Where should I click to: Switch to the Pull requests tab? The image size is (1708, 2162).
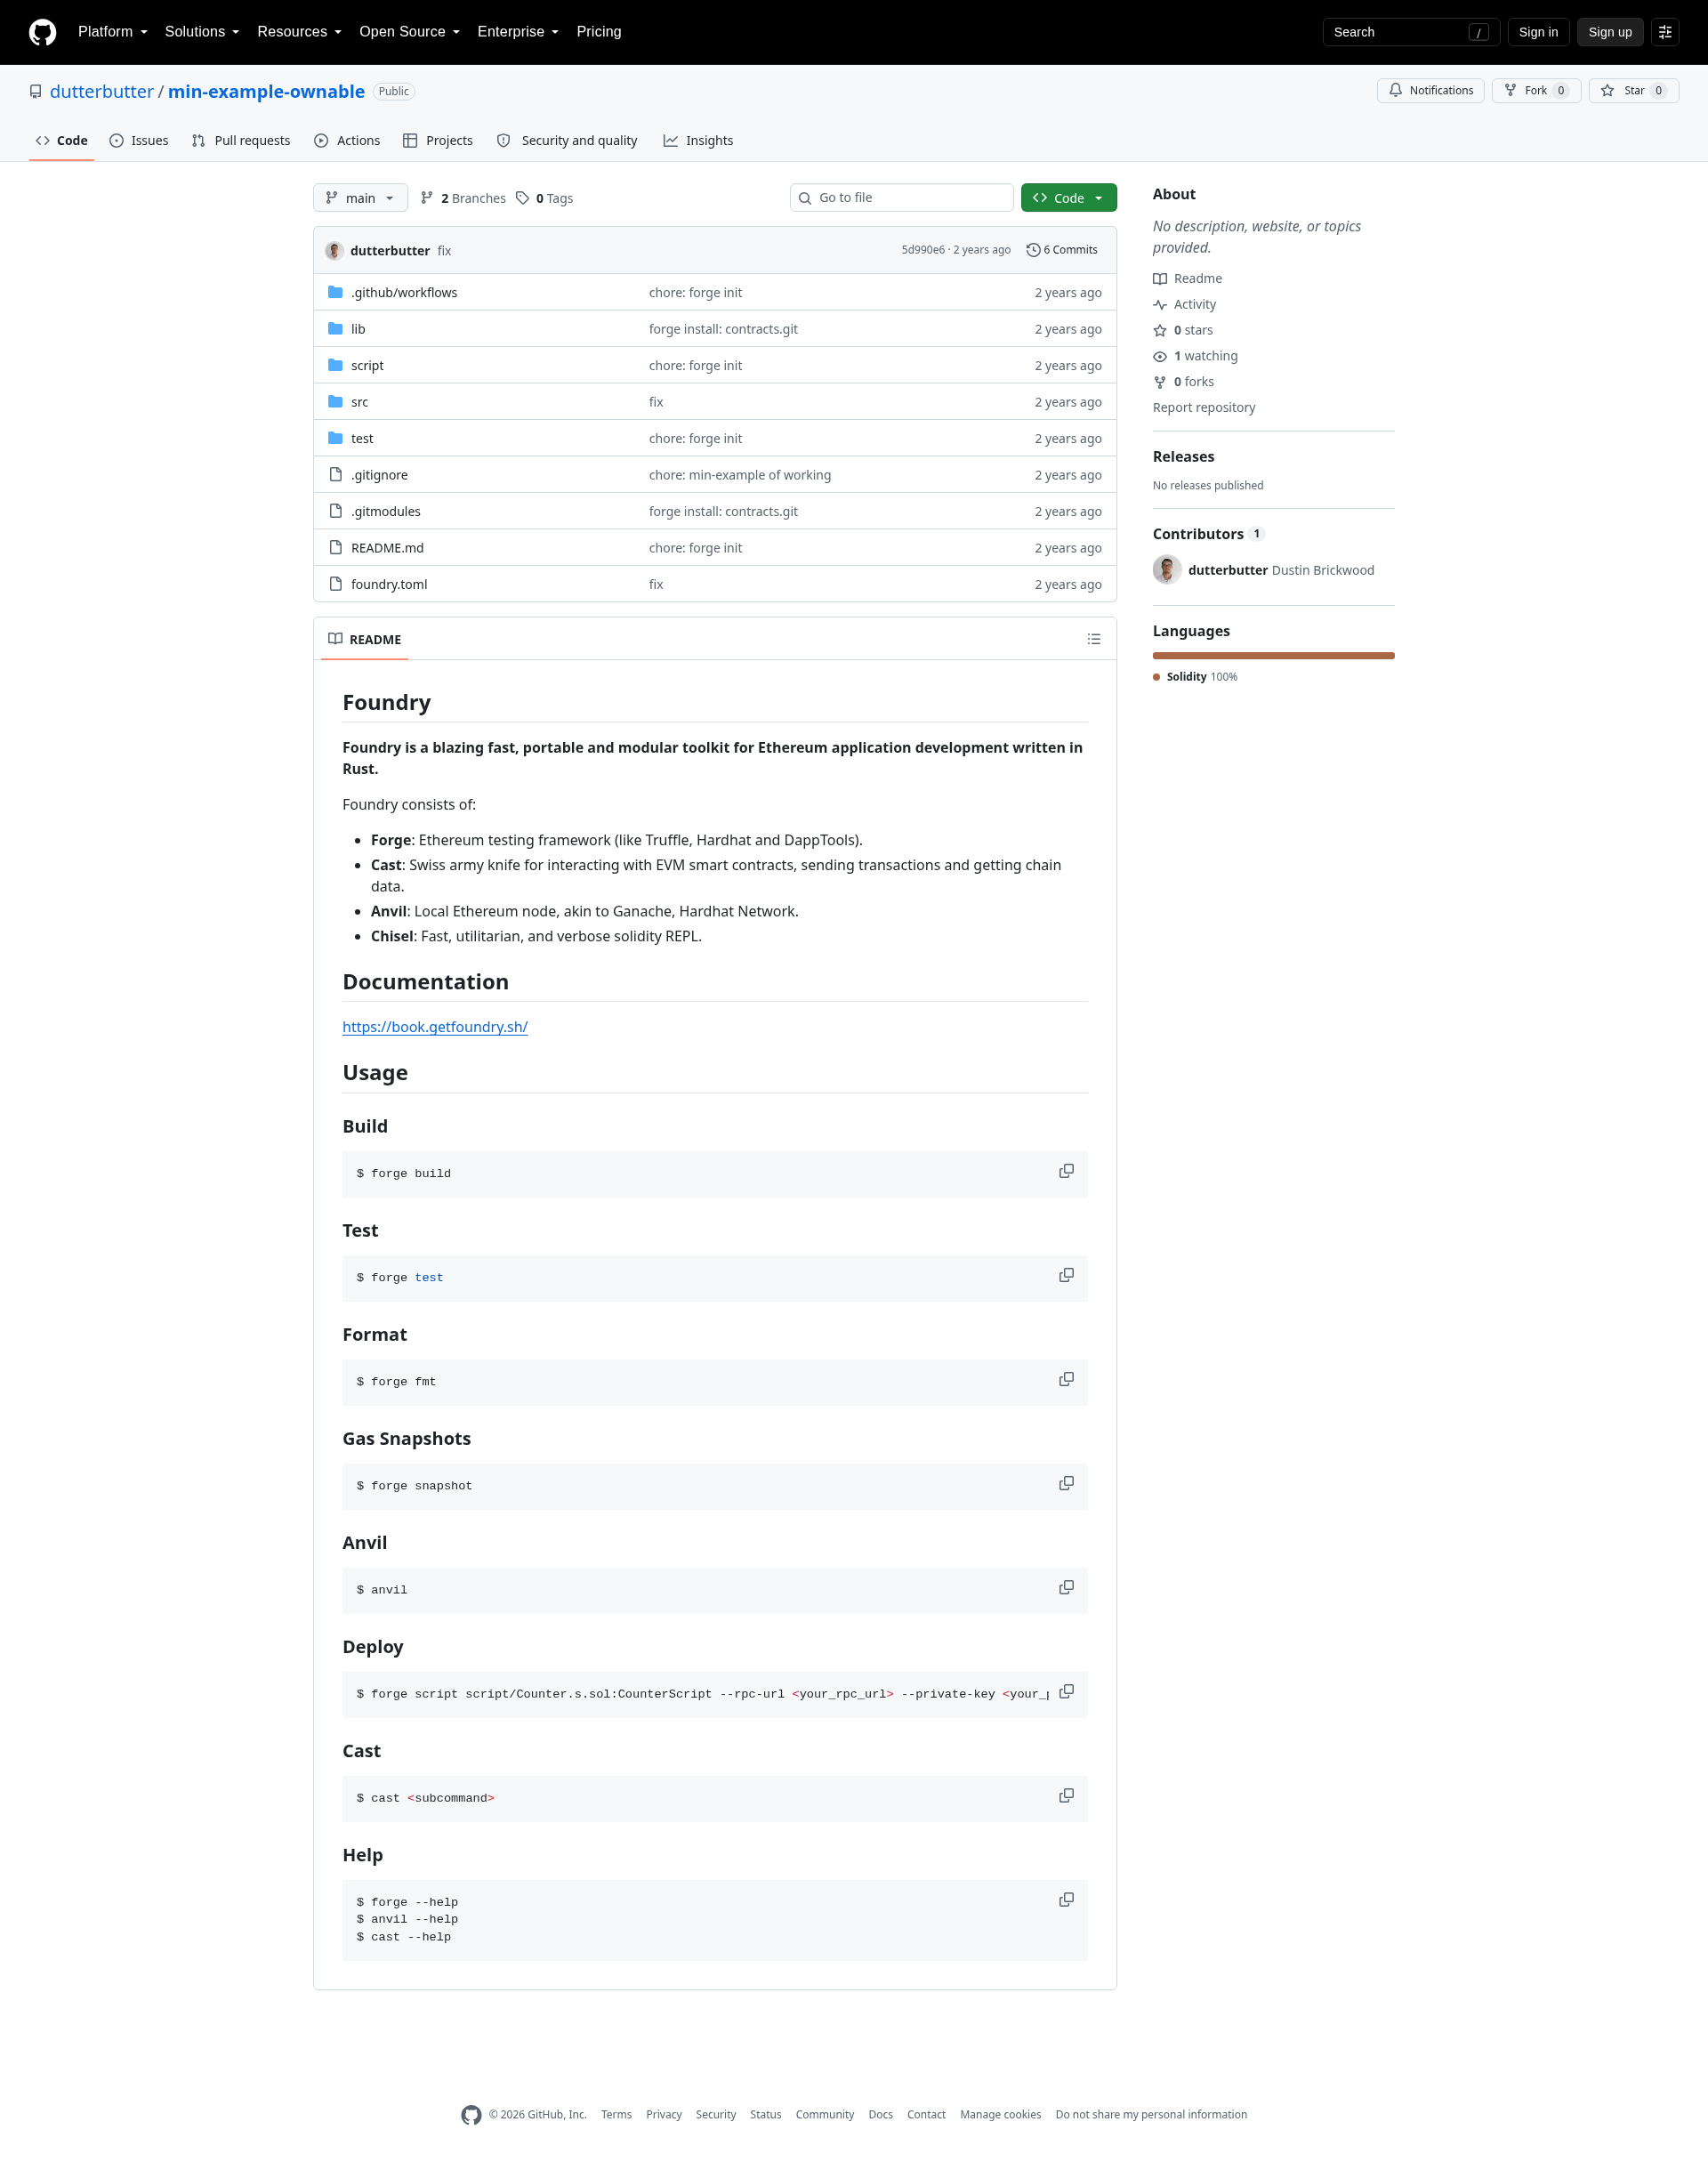click(241, 141)
